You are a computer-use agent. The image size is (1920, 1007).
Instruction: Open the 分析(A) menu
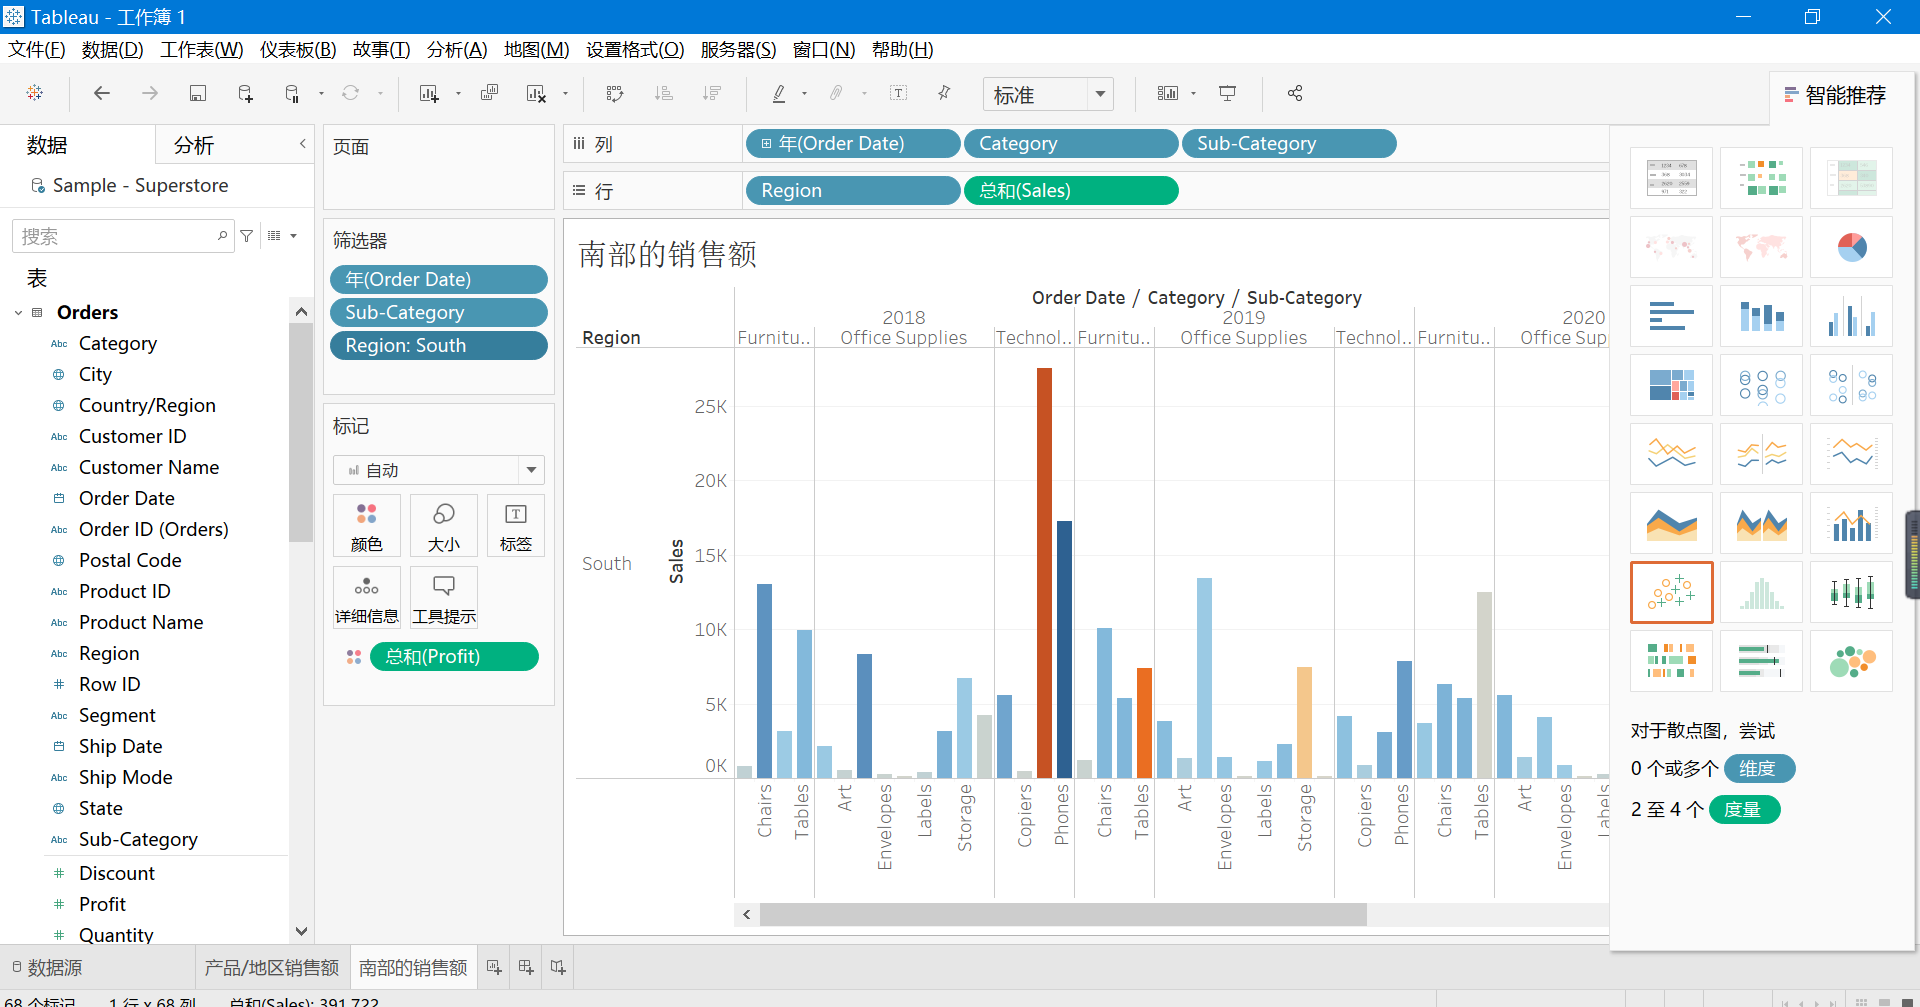click(456, 49)
